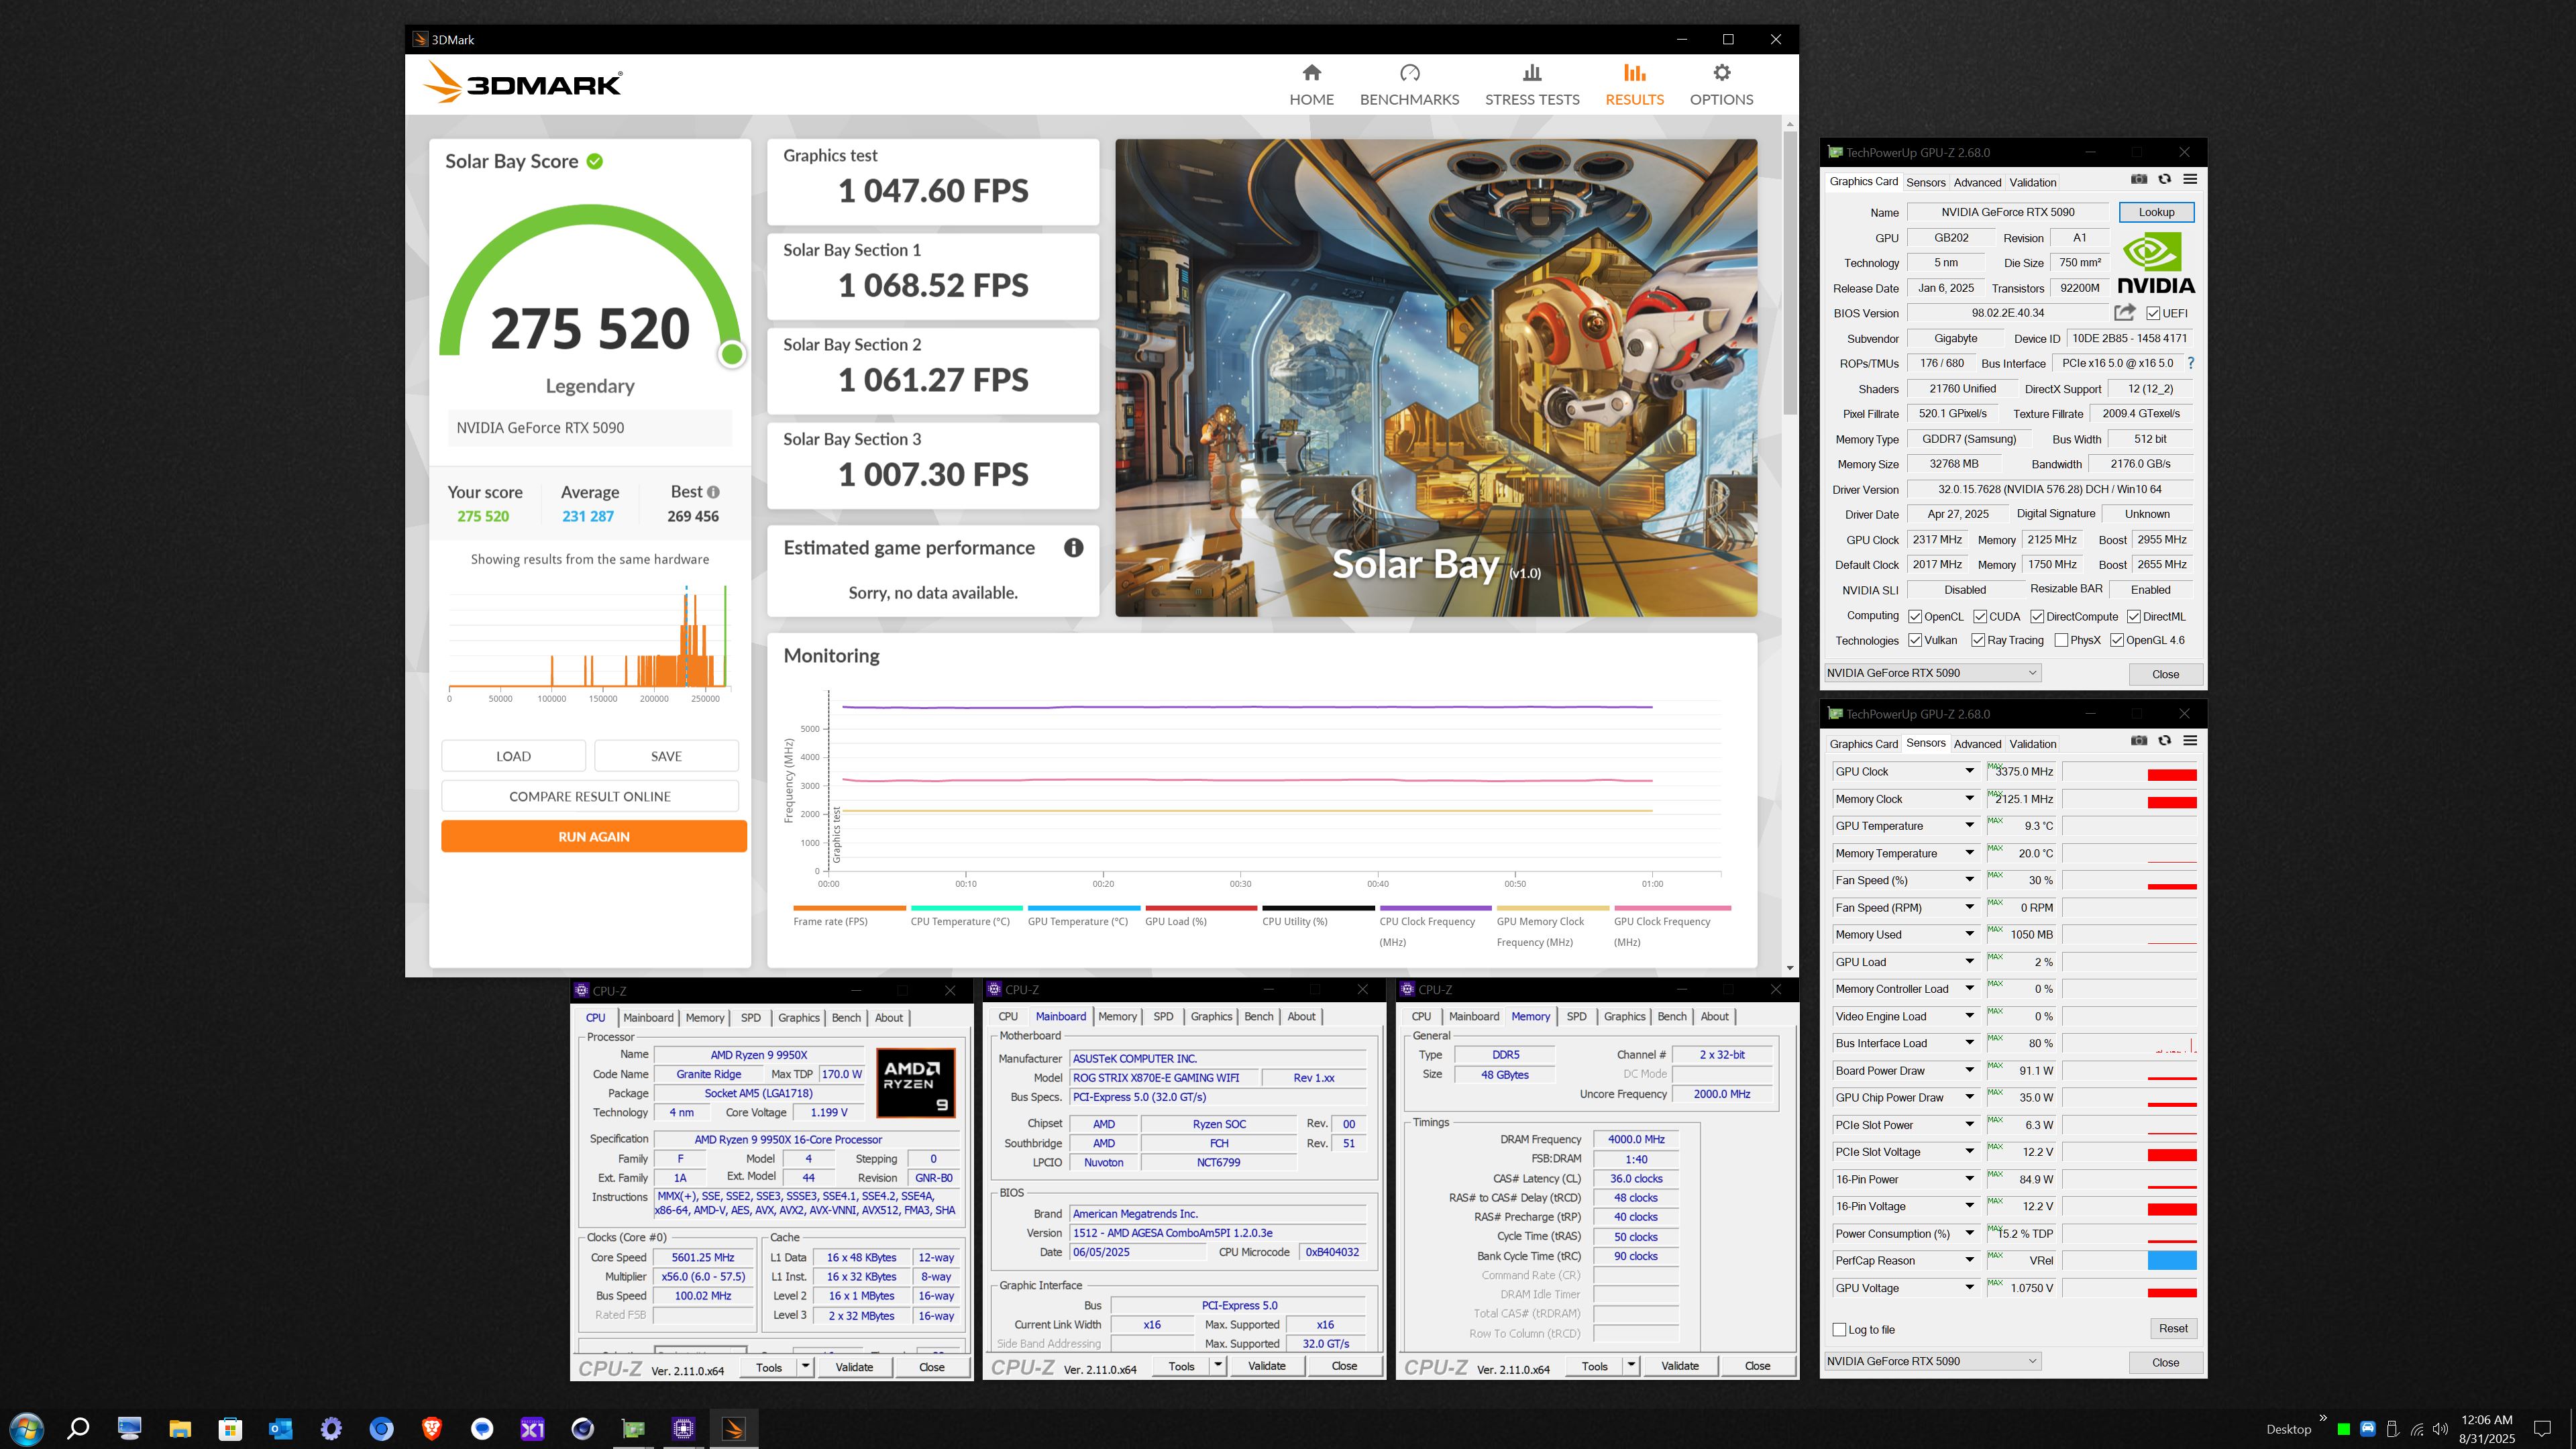This screenshot has height=1449, width=2576.
Task: Open the Fan Speed (%) sensor dropdown arrow
Action: [1969, 880]
